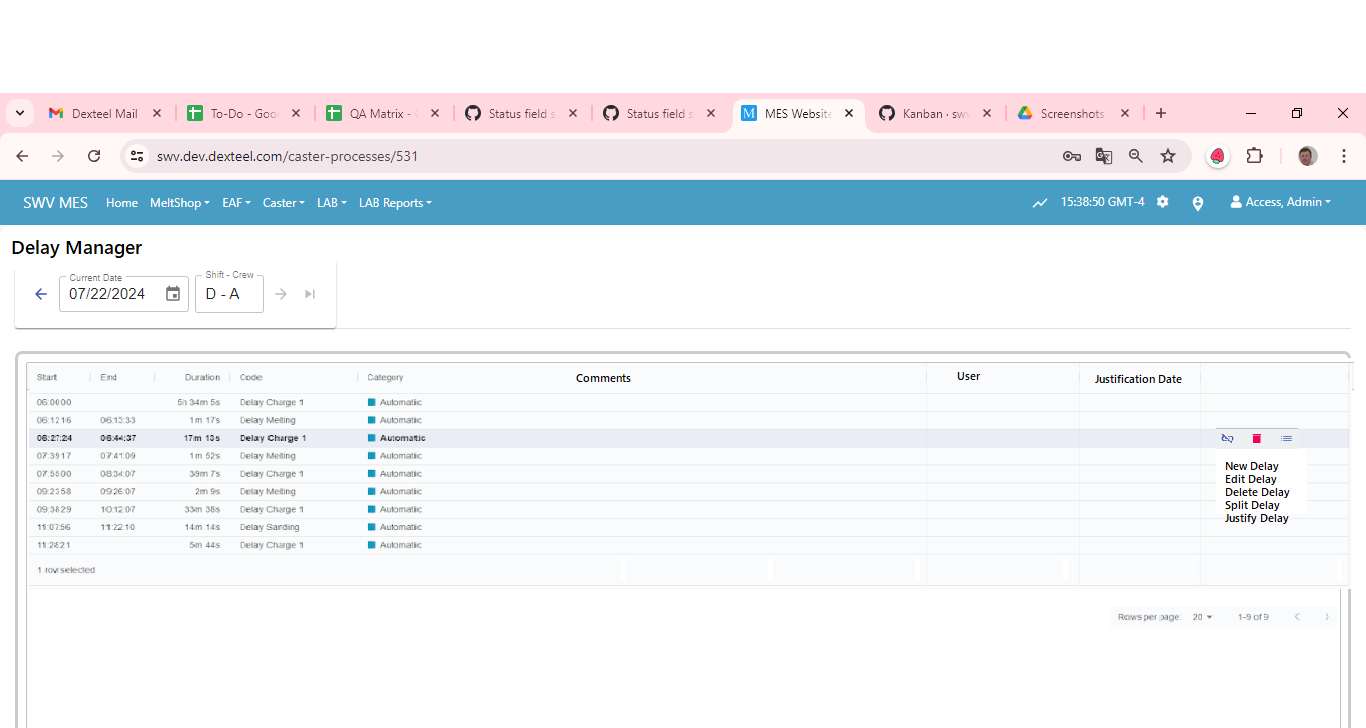The width and height of the screenshot is (1366, 728).
Task: Open the calendar picker for Current Date
Action: click(173, 294)
